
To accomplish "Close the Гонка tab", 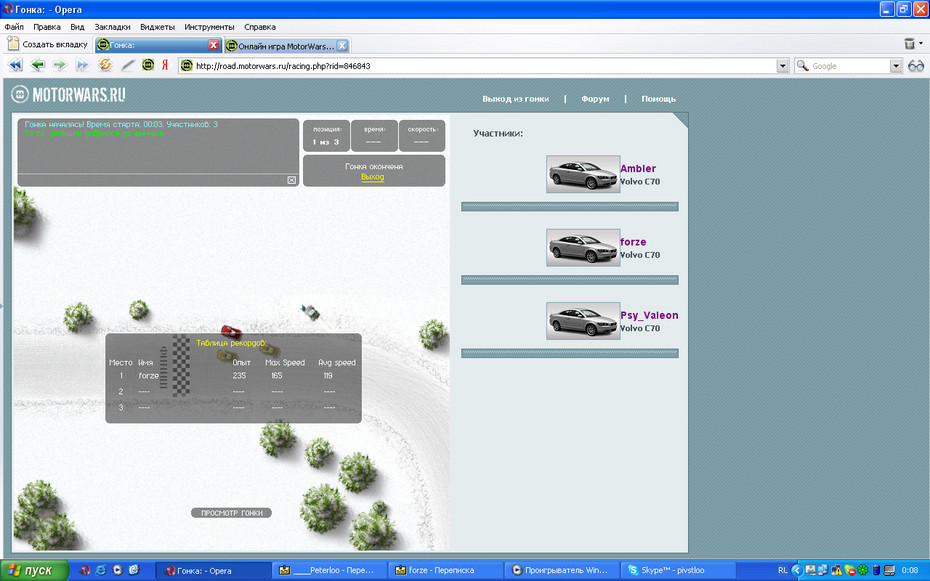I will [214, 45].
